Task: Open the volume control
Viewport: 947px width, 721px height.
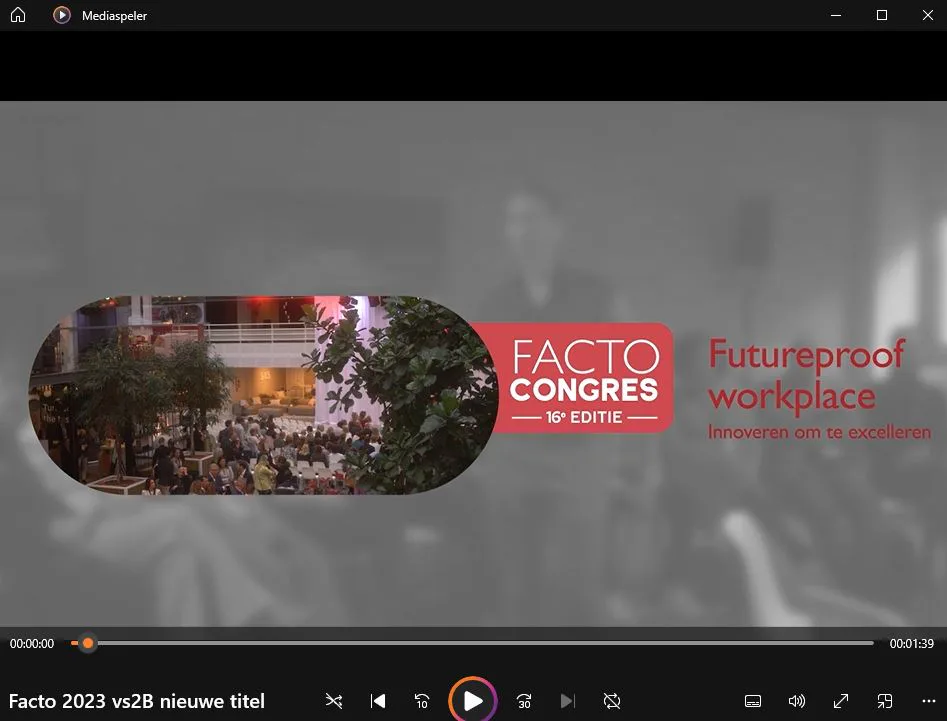Action: click(797, 700)
